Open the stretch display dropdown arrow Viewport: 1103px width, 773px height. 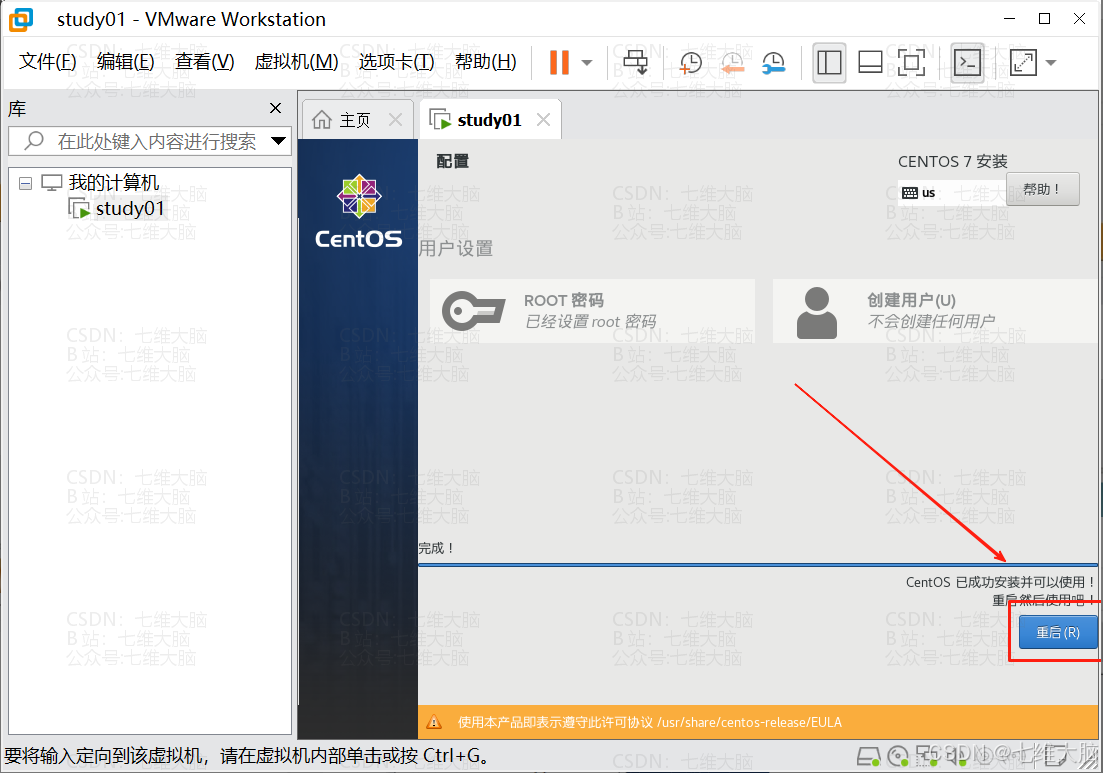point(1051,63)
